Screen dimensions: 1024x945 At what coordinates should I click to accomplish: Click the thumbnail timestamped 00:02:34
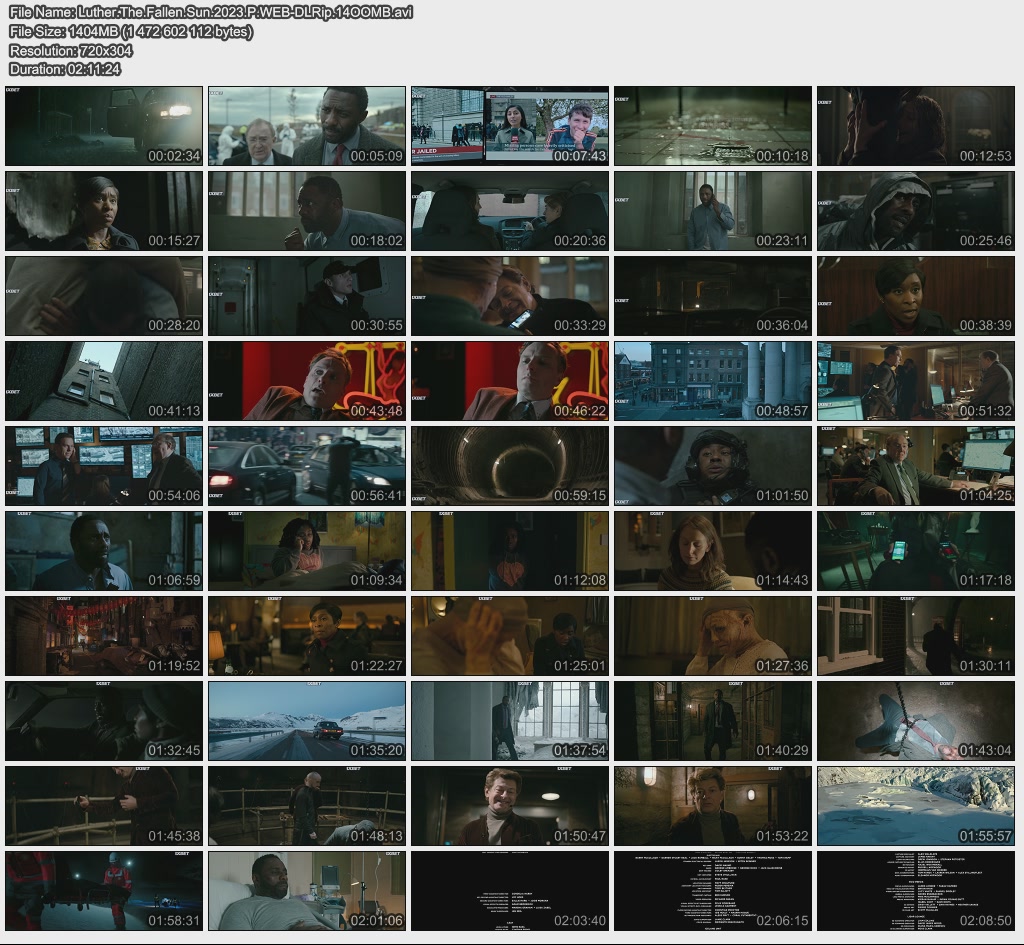click(x=104, y=126)
